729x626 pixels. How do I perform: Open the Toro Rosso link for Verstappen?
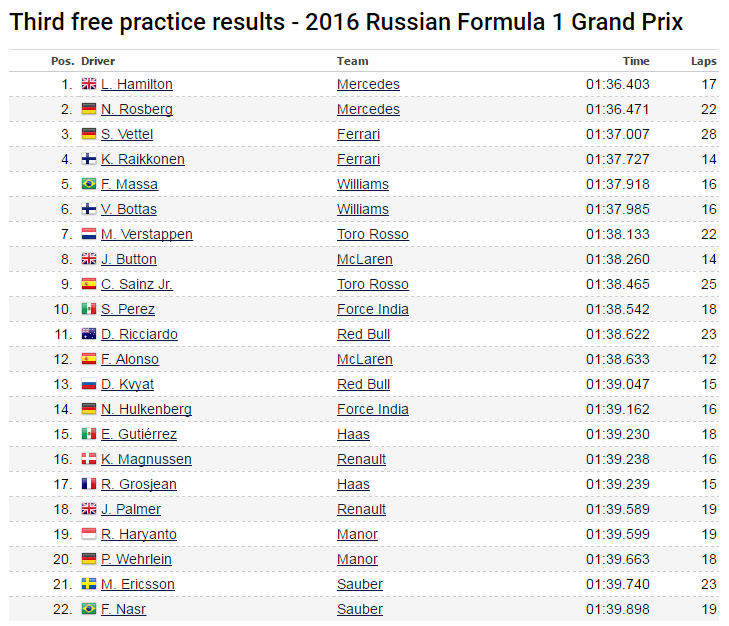tap(372, 235)
